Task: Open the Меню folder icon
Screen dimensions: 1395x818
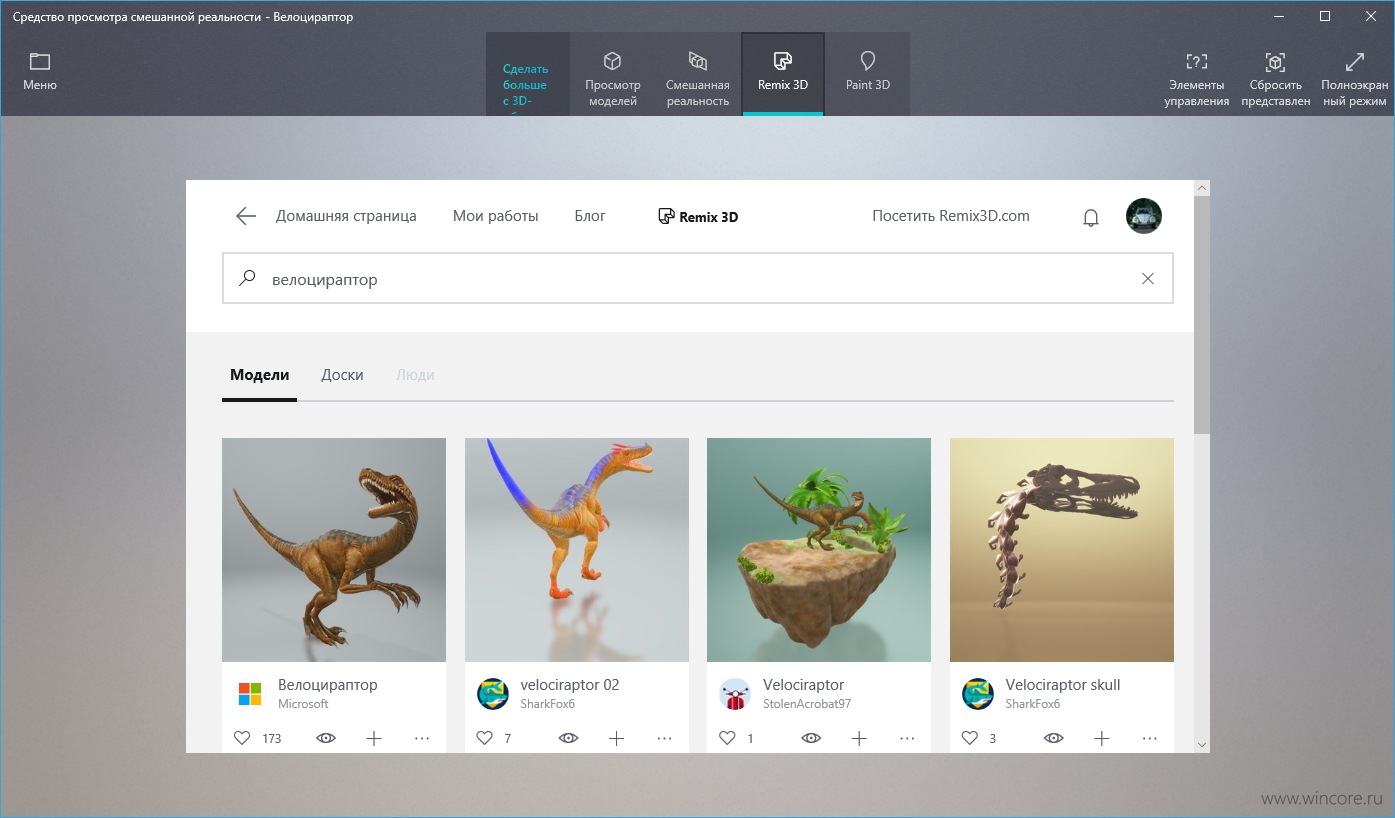Action: pos(40,62)
